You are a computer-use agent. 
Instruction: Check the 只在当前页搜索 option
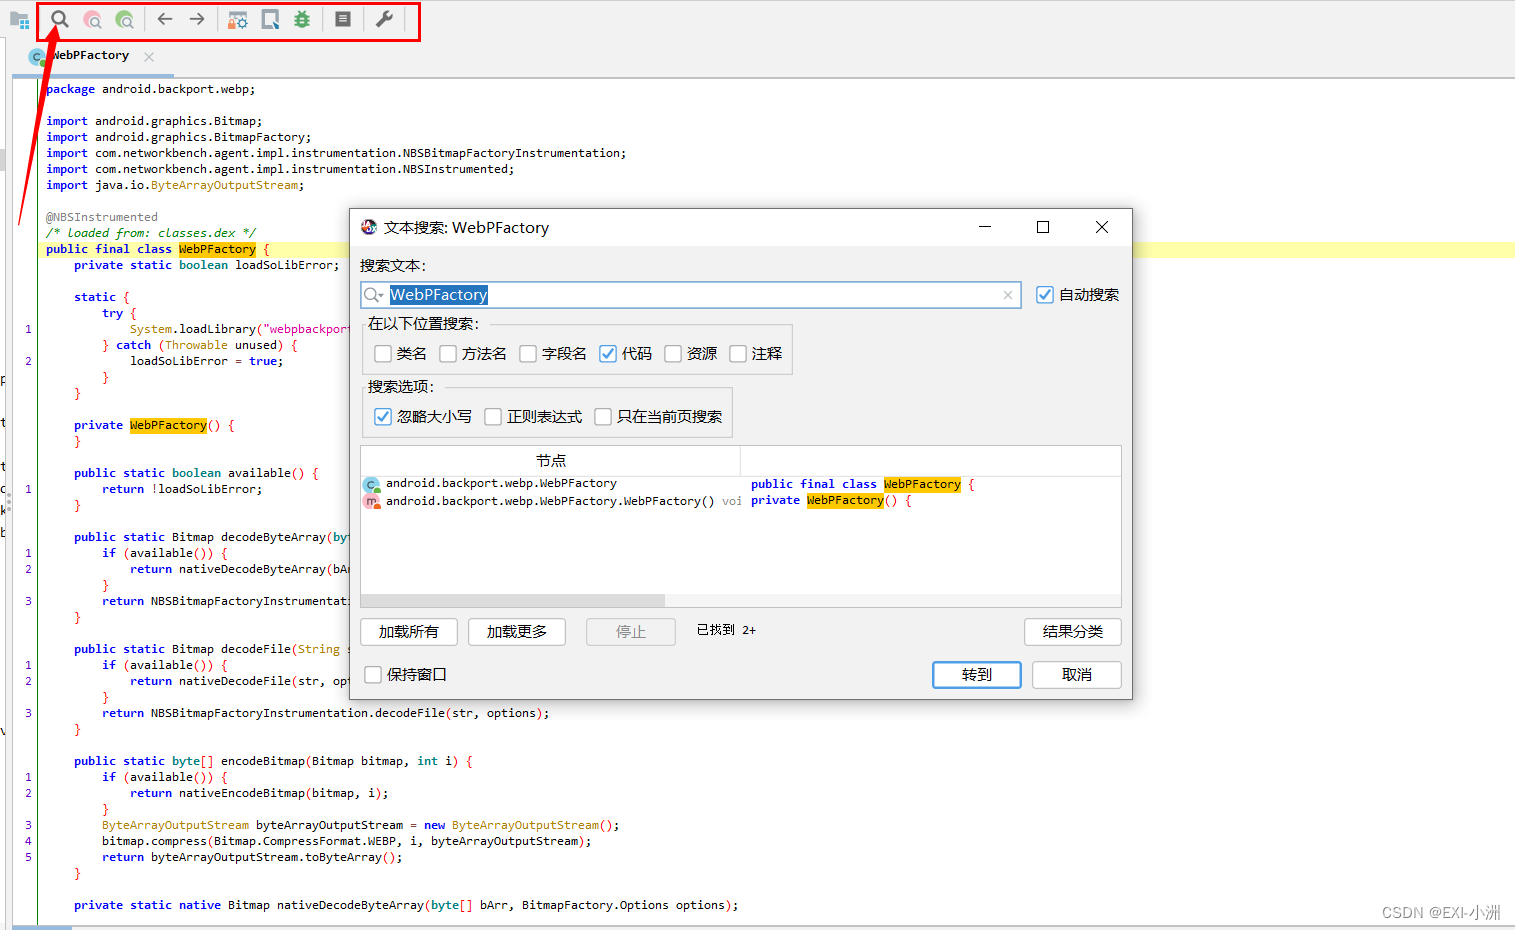pos(603,417)
